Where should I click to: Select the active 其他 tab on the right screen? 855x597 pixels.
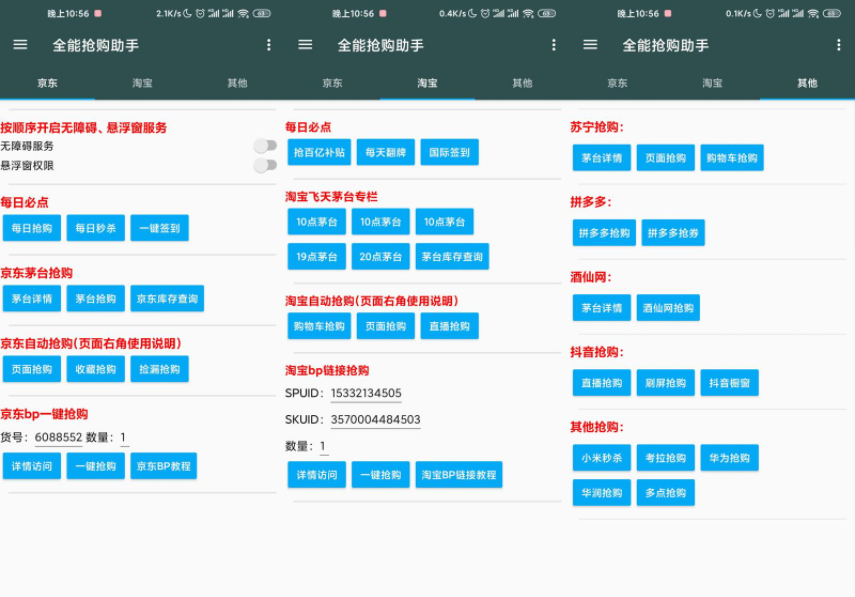[808, 83]
